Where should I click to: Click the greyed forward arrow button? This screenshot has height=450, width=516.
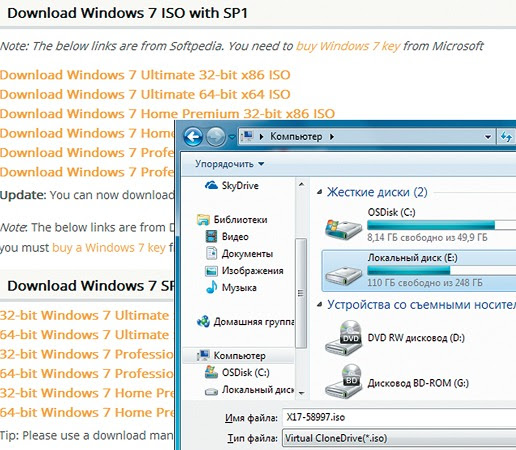[x=215, y=137]
